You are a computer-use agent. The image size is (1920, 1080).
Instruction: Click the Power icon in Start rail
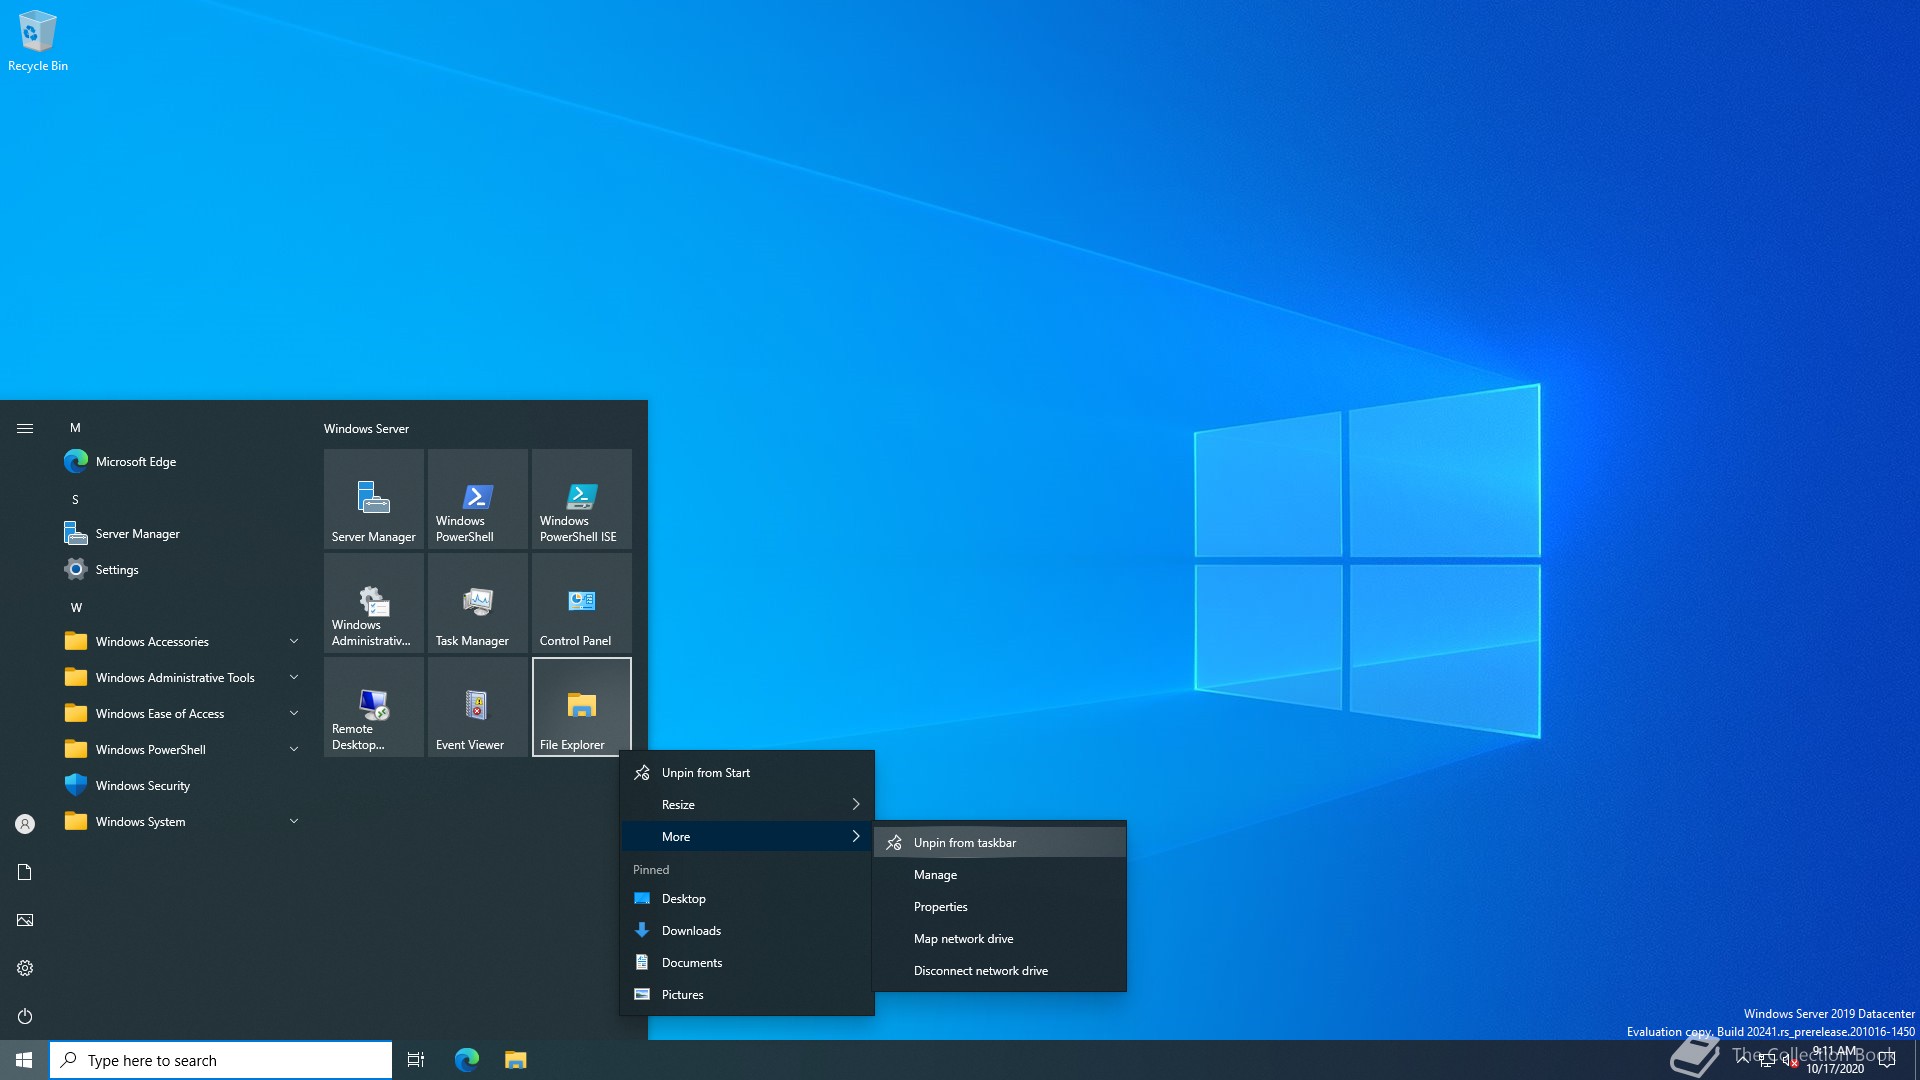[25, 1015]
